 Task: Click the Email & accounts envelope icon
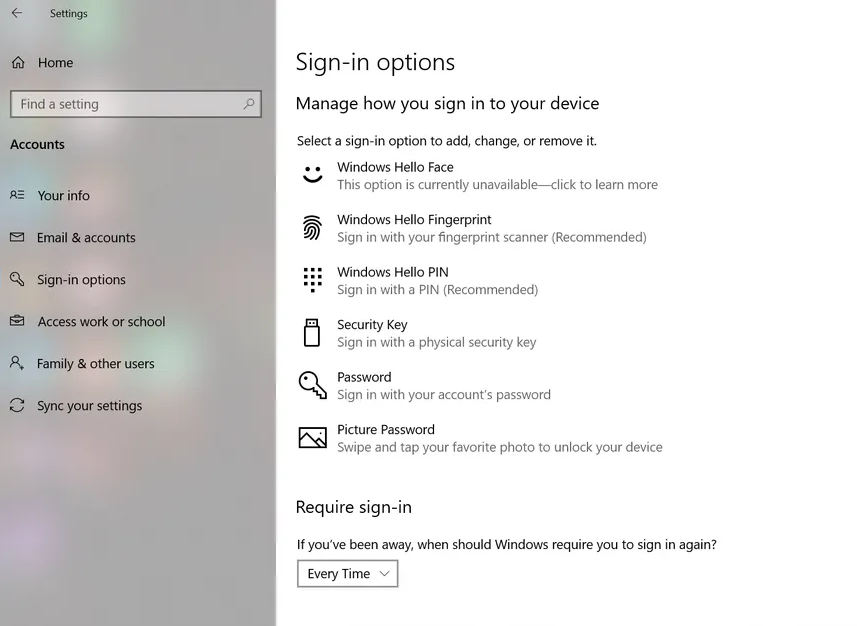pyautogui.click(x=17, y=237)
